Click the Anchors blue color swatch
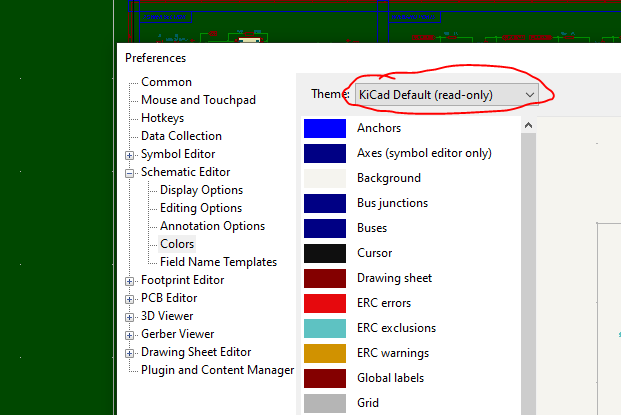This screenshot has width=621, height=415. click(x=324, y=128)
